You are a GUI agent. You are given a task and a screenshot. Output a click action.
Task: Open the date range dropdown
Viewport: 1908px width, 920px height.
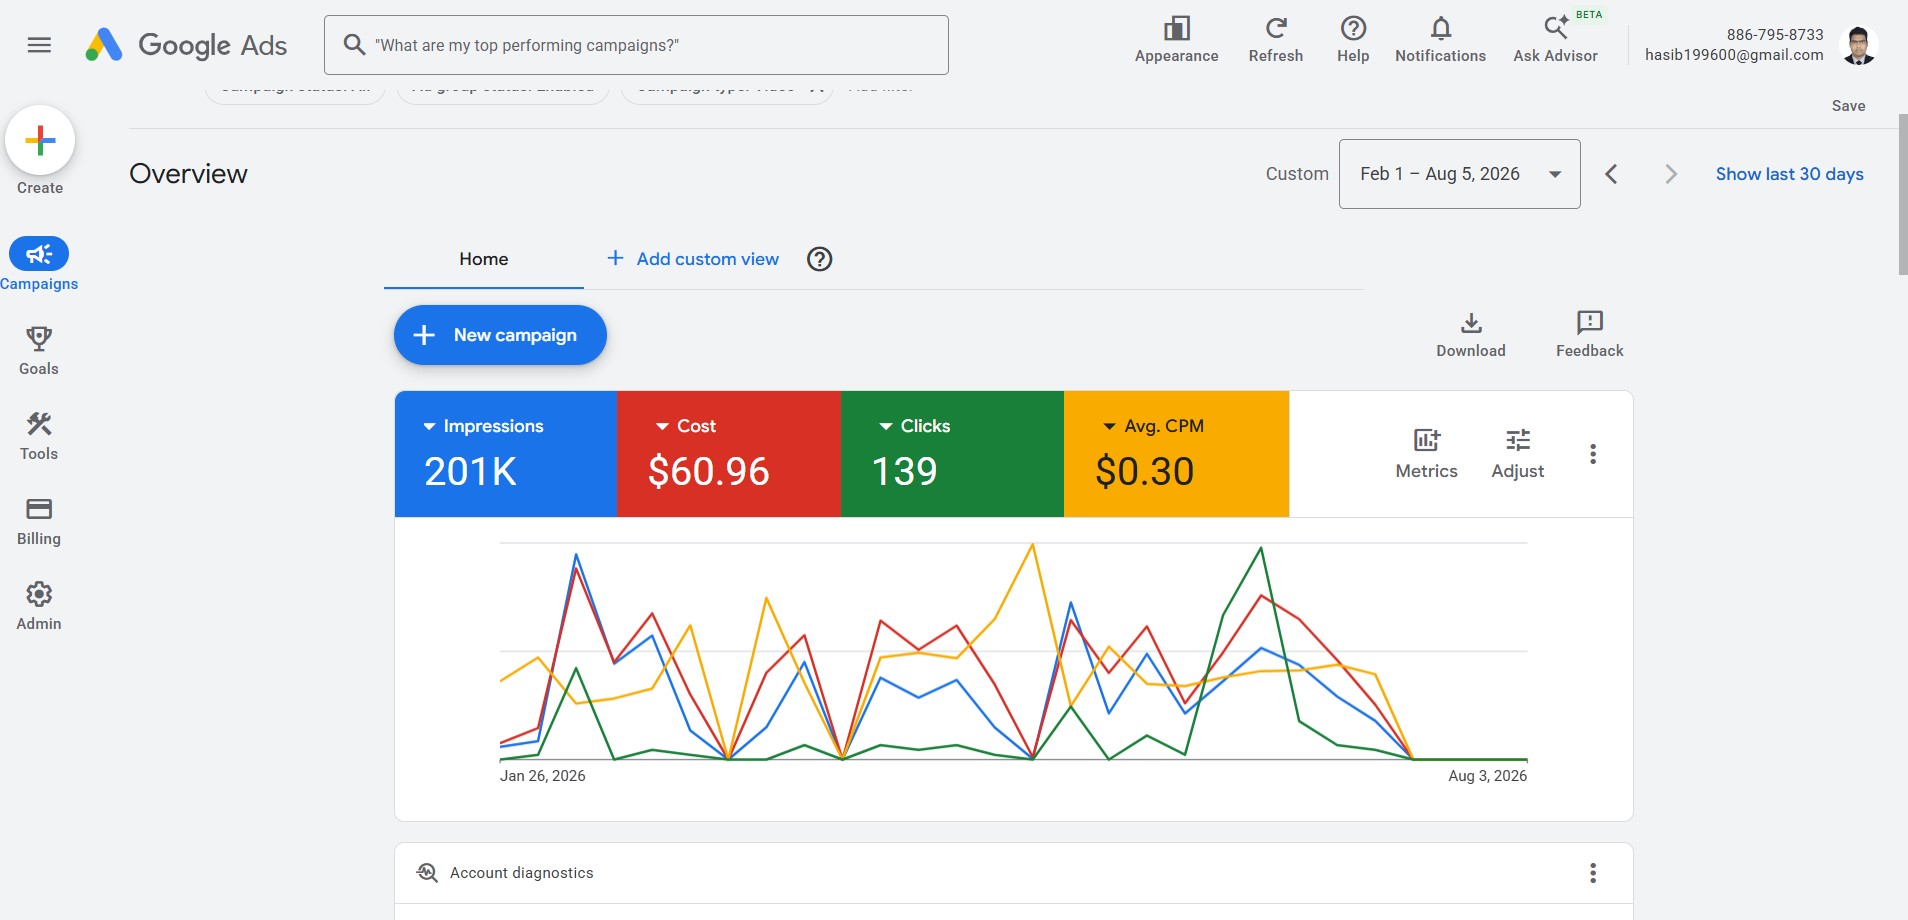tap(1460, 174)
